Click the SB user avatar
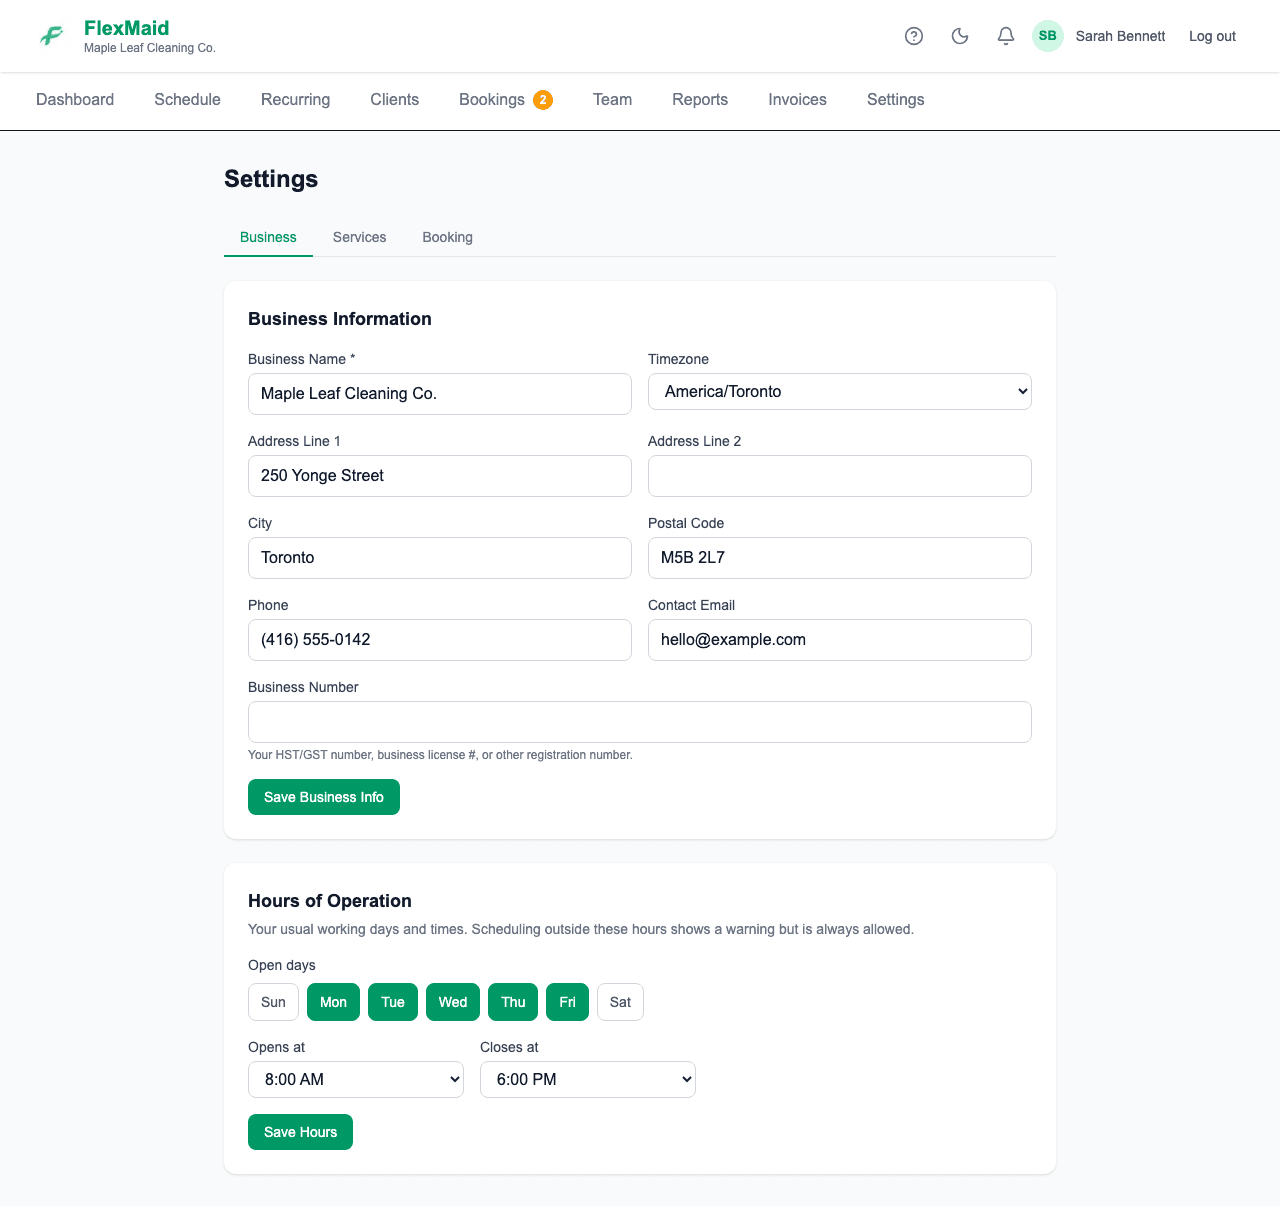The height and width of the screenshot is (1206, 1280). [1048, 36]
